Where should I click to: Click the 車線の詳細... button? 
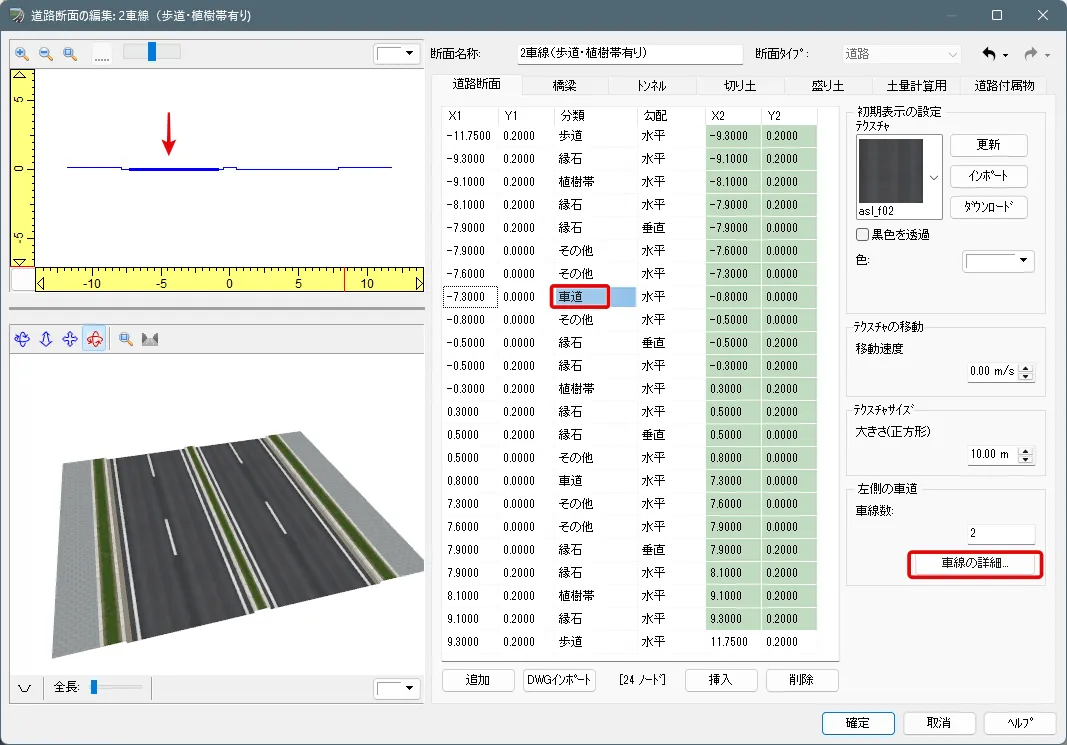pyautogui.click(x=975, y=564)
